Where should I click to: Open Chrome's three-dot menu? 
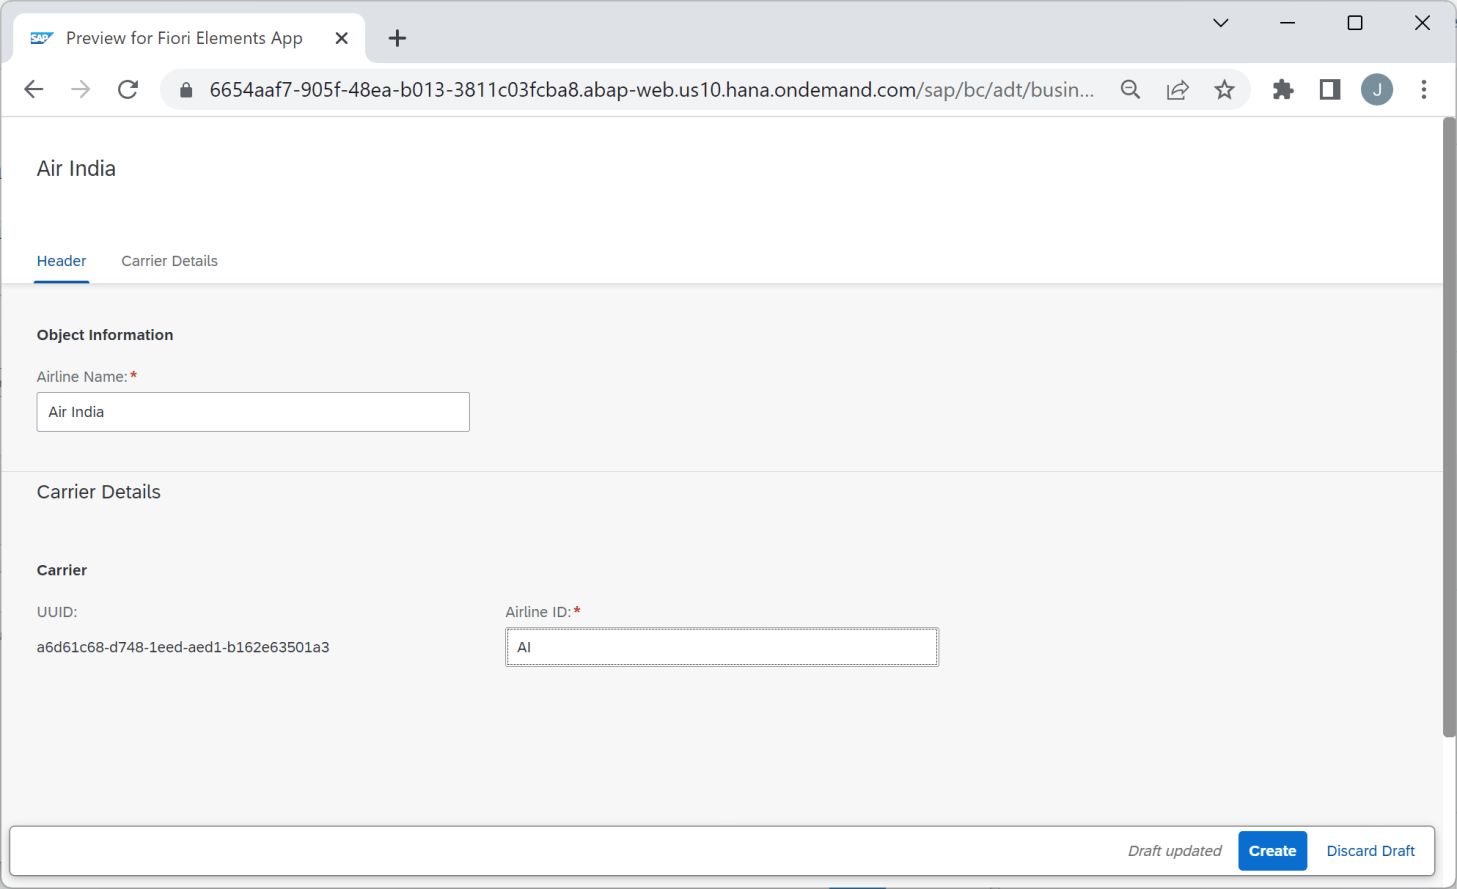pos(1423,89)
